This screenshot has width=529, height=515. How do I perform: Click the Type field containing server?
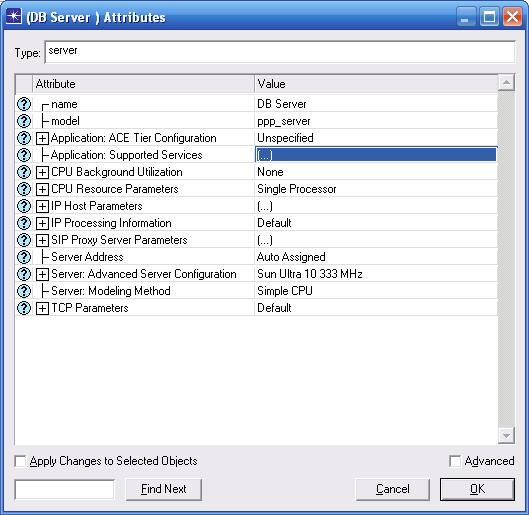(280, 52)
